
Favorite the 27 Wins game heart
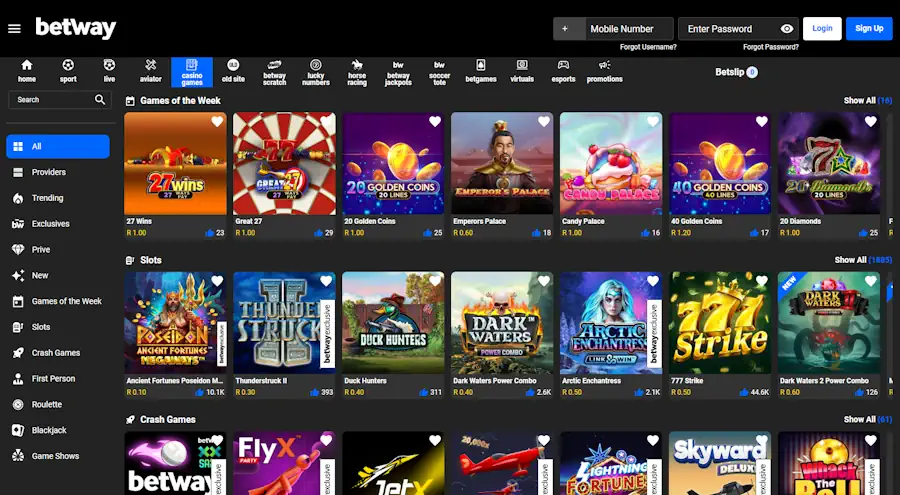point(217,122)
